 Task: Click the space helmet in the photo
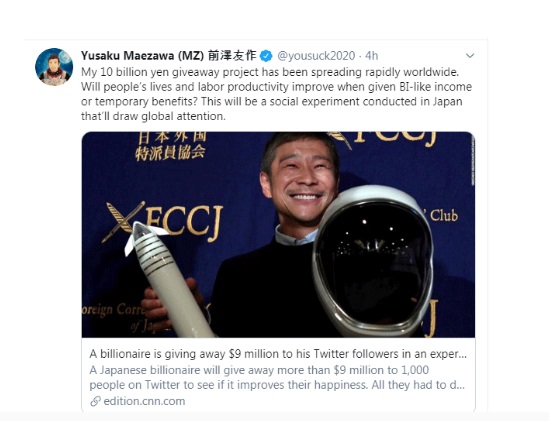[x=374, y=261]
